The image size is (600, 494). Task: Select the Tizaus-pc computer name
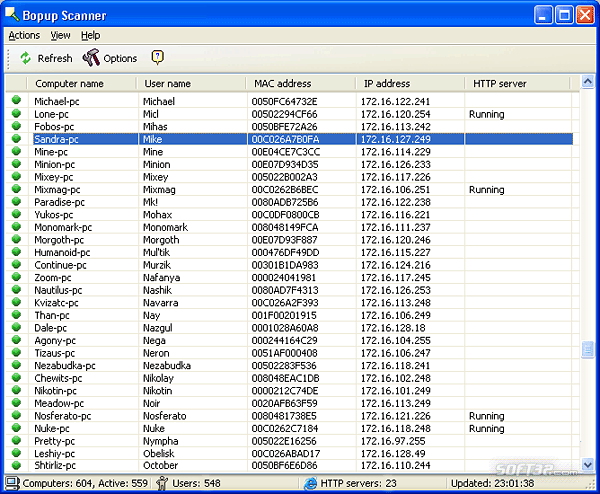click(55, 353)
